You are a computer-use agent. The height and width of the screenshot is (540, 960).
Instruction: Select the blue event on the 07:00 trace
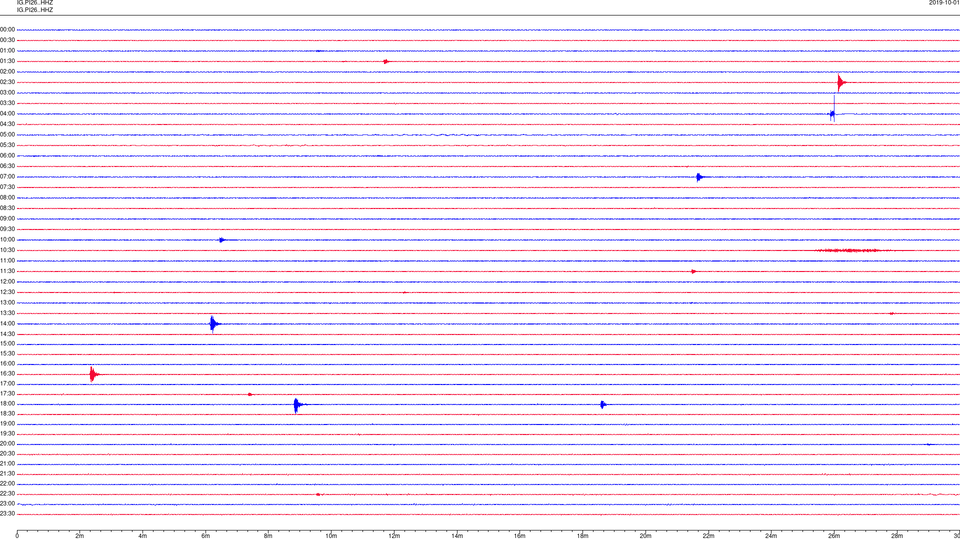click(699, 178)
